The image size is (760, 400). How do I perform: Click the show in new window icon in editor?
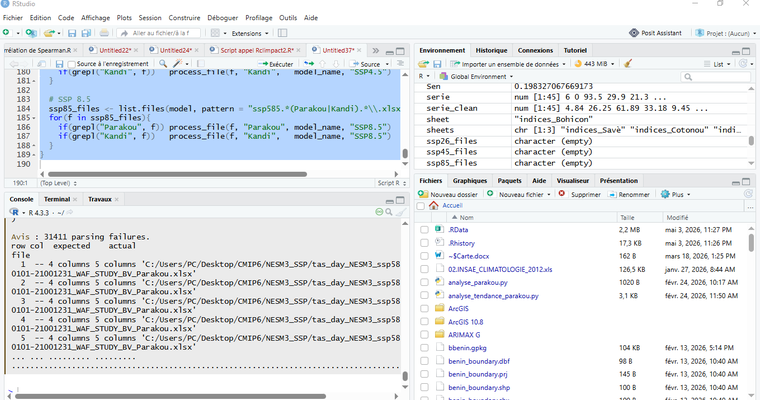(x=42, y=64)
